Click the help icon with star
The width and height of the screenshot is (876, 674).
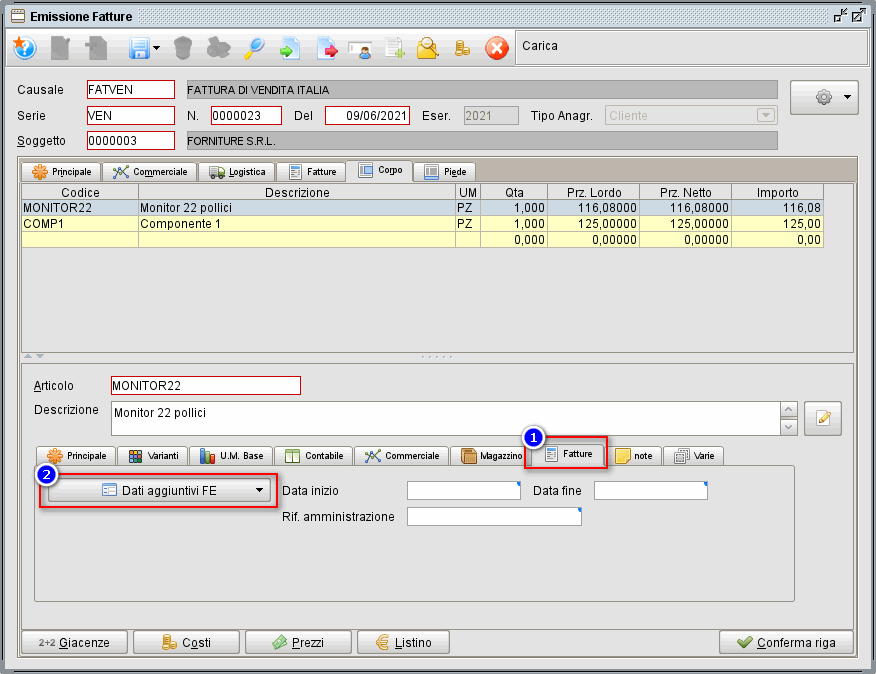(x=24, y=48)
